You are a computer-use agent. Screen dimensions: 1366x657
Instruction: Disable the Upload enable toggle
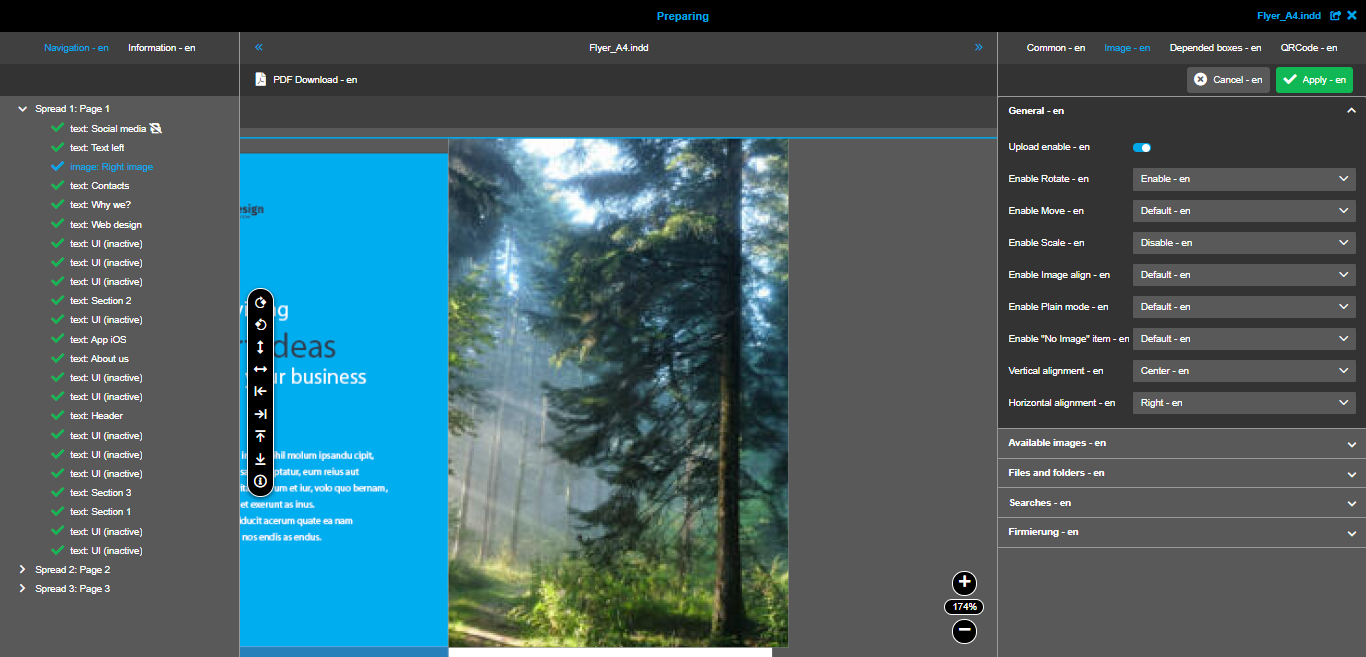1142,147
